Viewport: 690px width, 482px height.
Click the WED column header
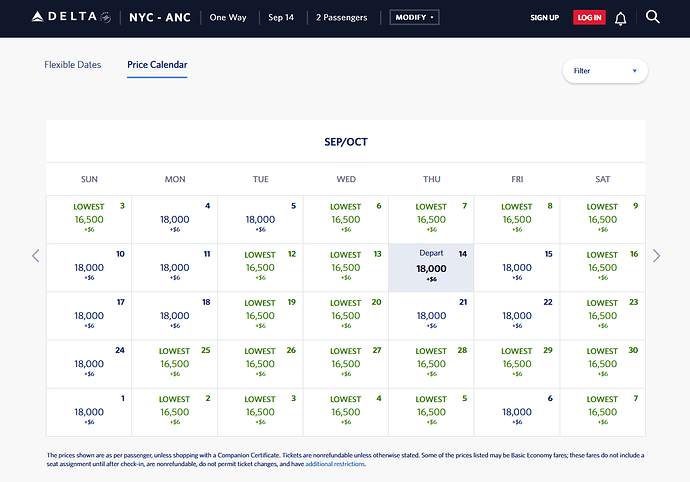coord(346,179)
